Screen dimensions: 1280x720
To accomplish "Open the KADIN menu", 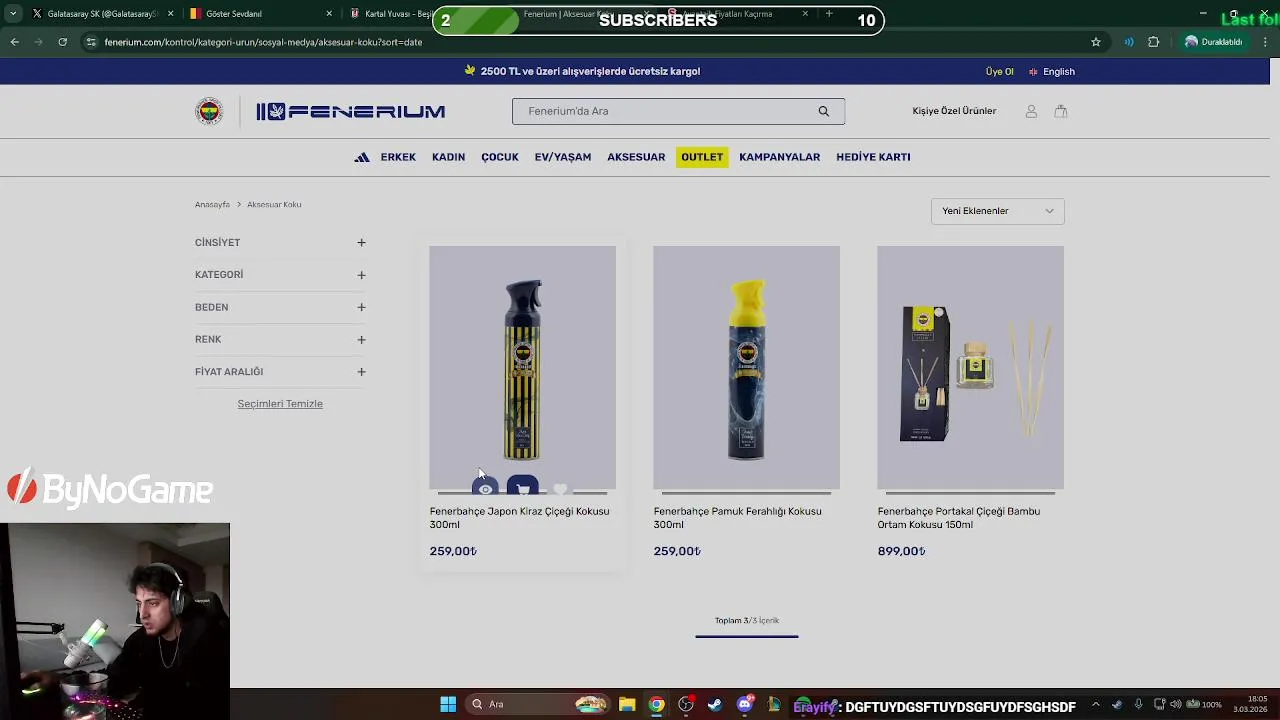I will 448,157.
